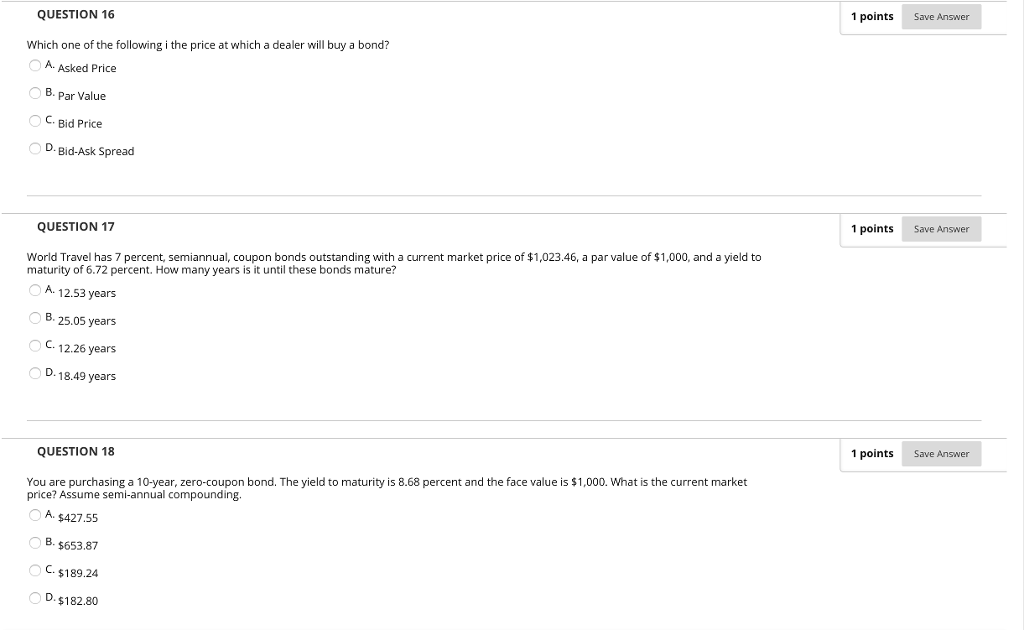Select option D Bid-Ask Spread in Question 16
The width and height of the screenshot is (1024, 630).
coord(34,148)
